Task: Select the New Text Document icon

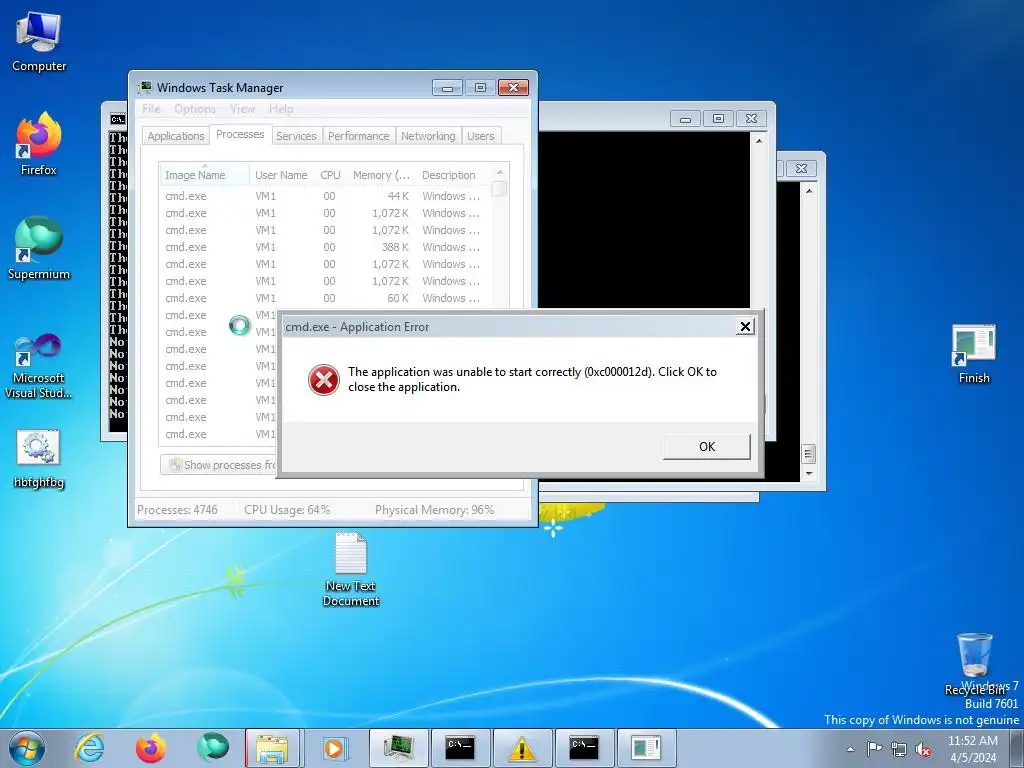Action: point(351,569)
